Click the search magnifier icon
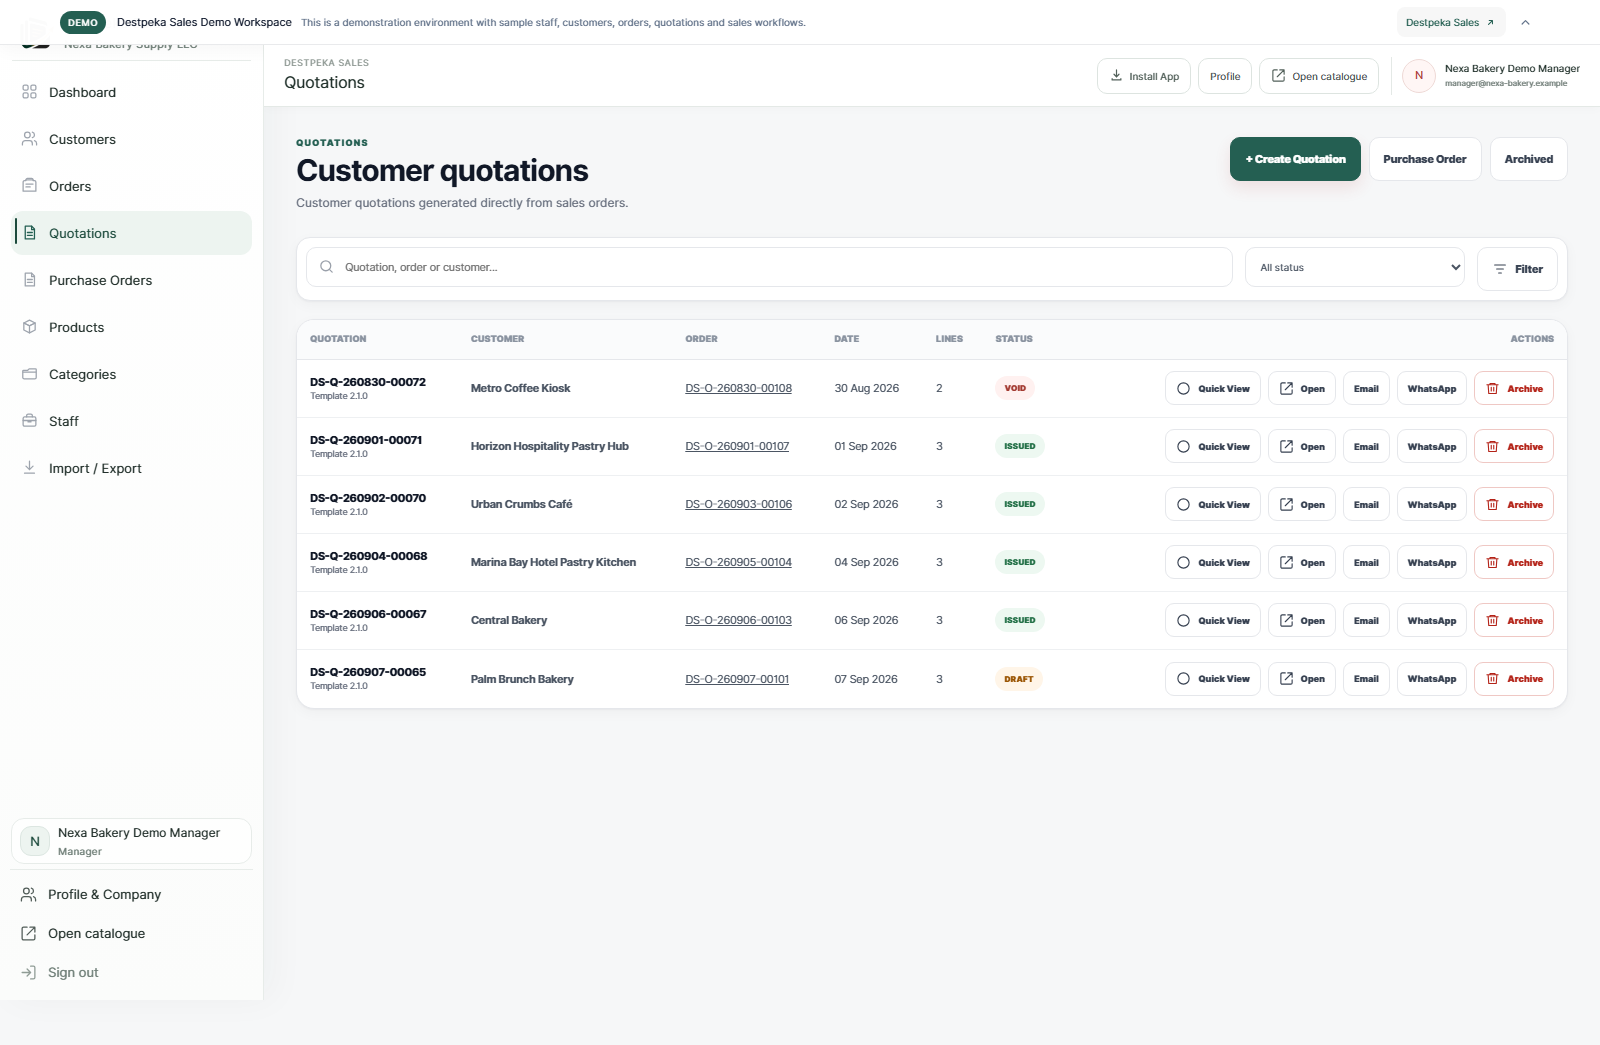1600x1045 pixels. pos(326,267)
